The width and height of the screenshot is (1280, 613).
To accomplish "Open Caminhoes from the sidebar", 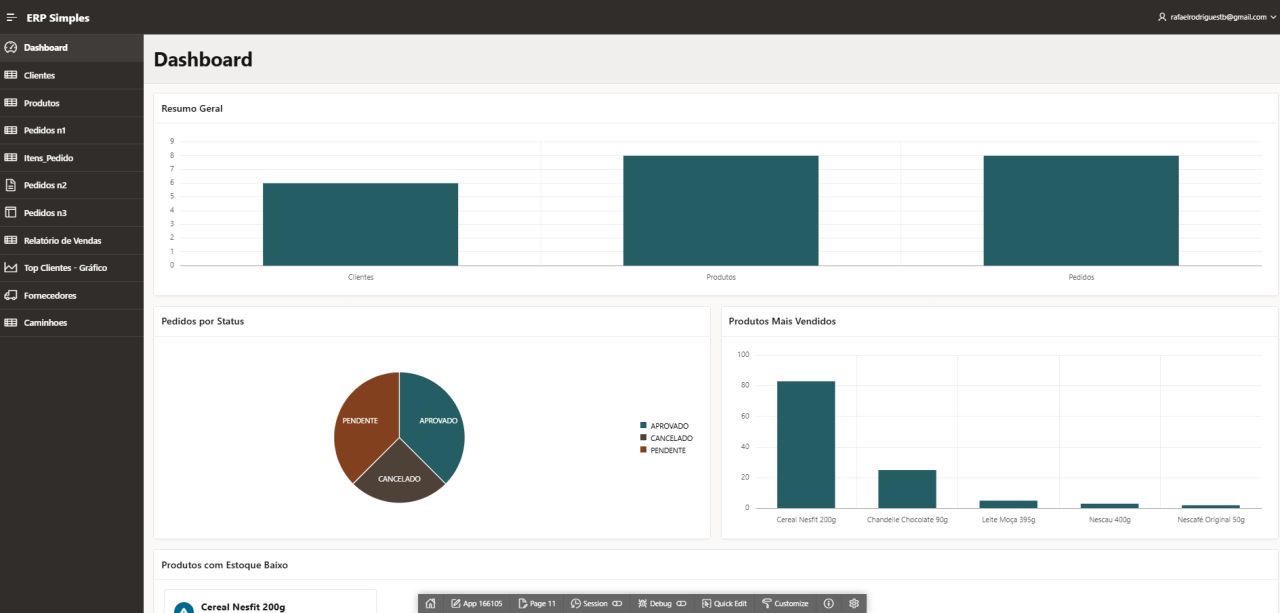I will [x=72, y=323].
